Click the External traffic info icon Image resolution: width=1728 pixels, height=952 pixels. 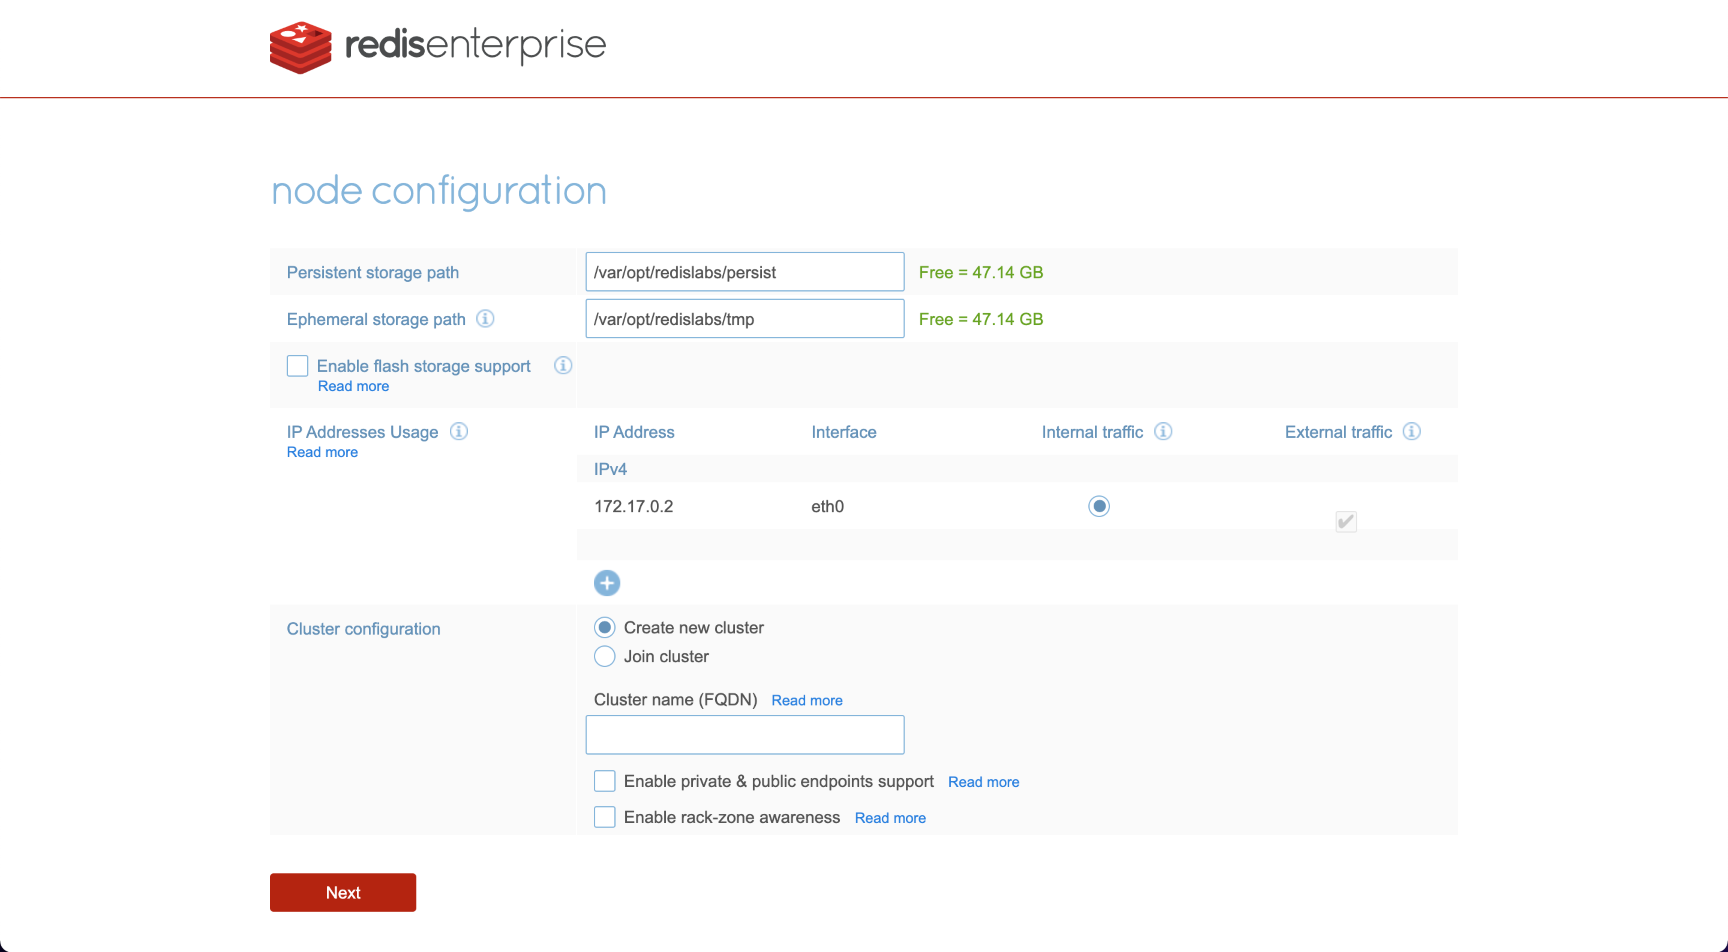pos(1411,432)
